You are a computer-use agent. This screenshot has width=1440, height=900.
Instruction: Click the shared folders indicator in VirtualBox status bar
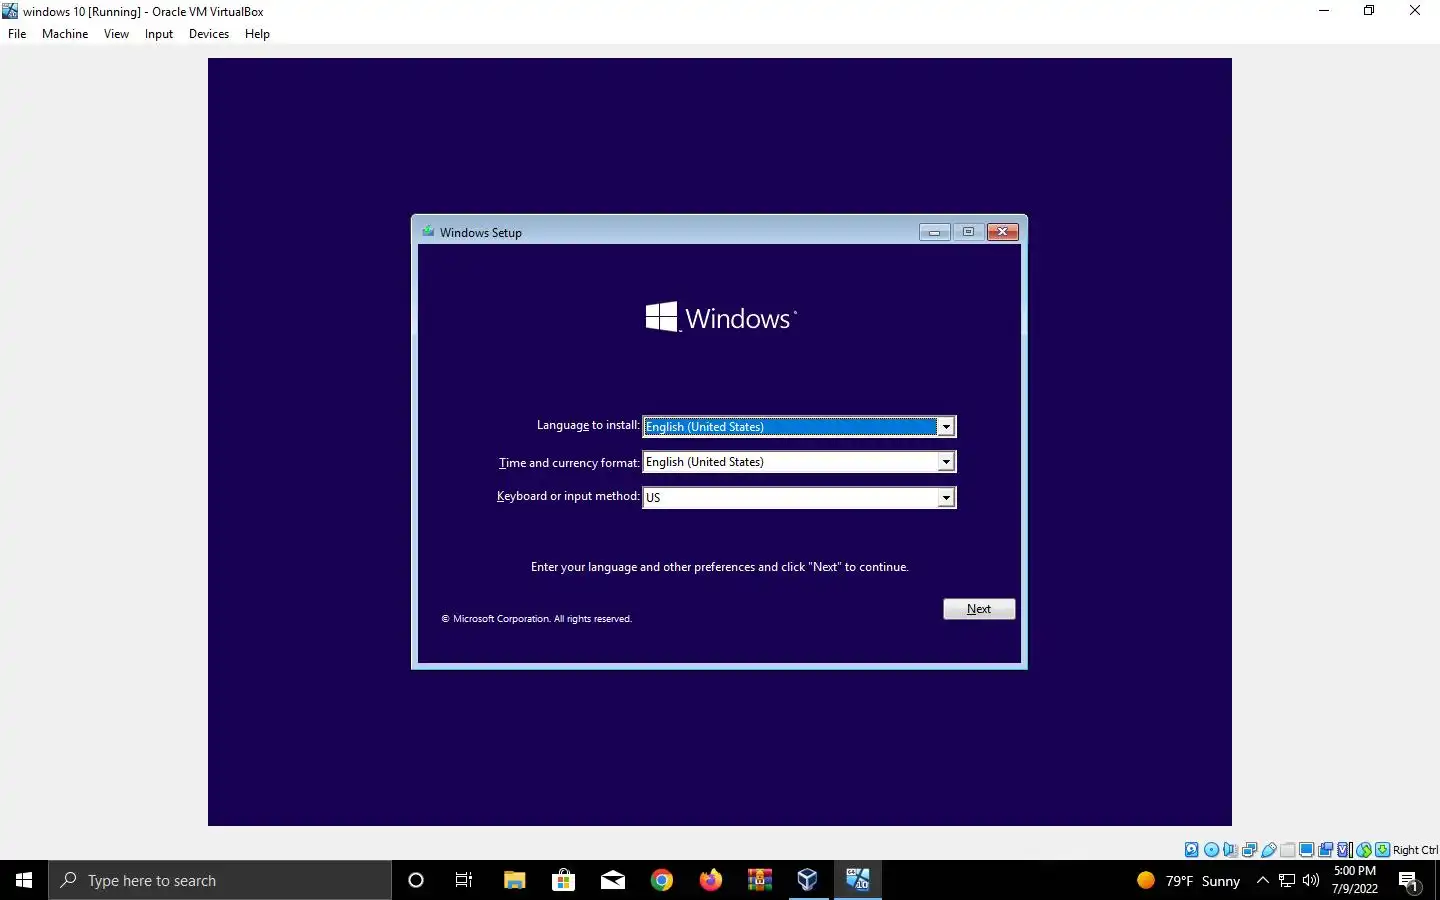pos(1288,850)
